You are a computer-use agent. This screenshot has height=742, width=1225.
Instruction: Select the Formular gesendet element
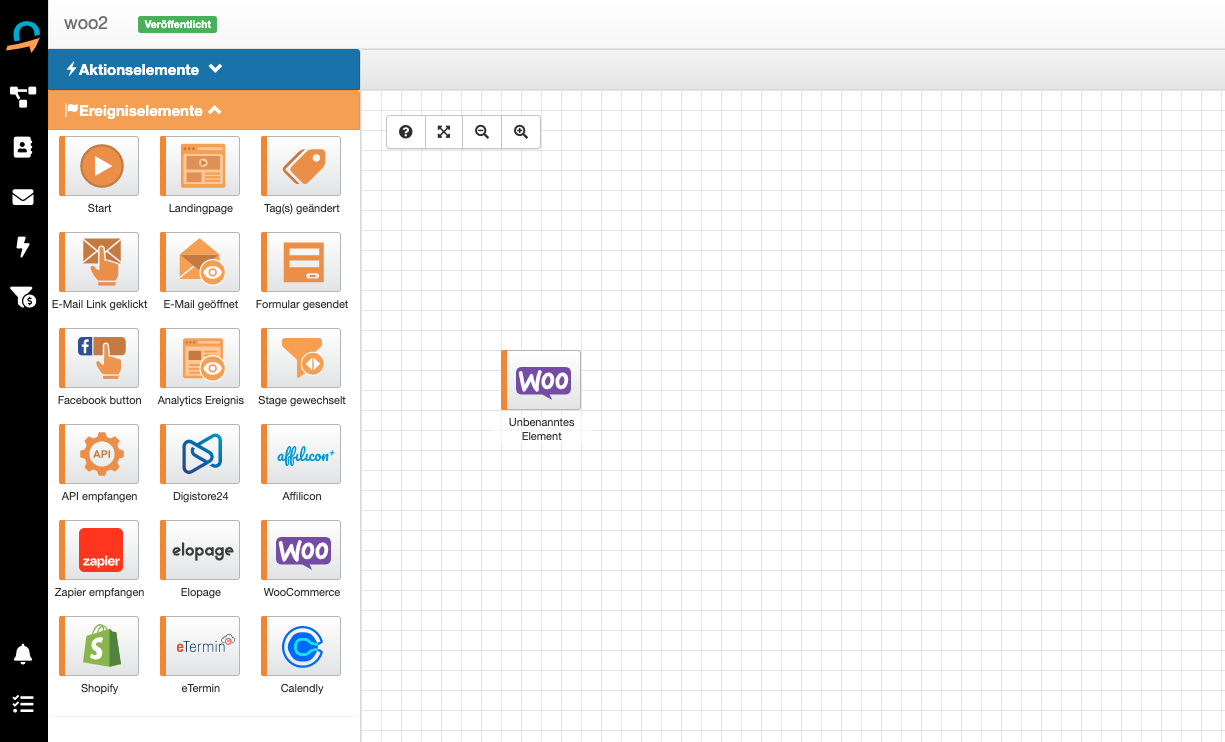[x=301, y=262]
